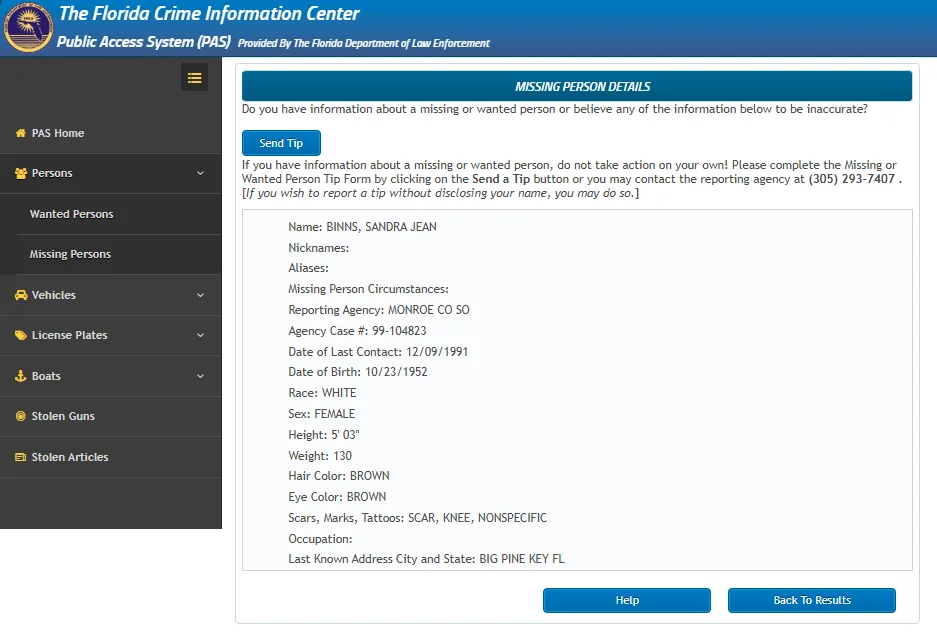Click the house icon beside PAS Home

pos(21,133)
